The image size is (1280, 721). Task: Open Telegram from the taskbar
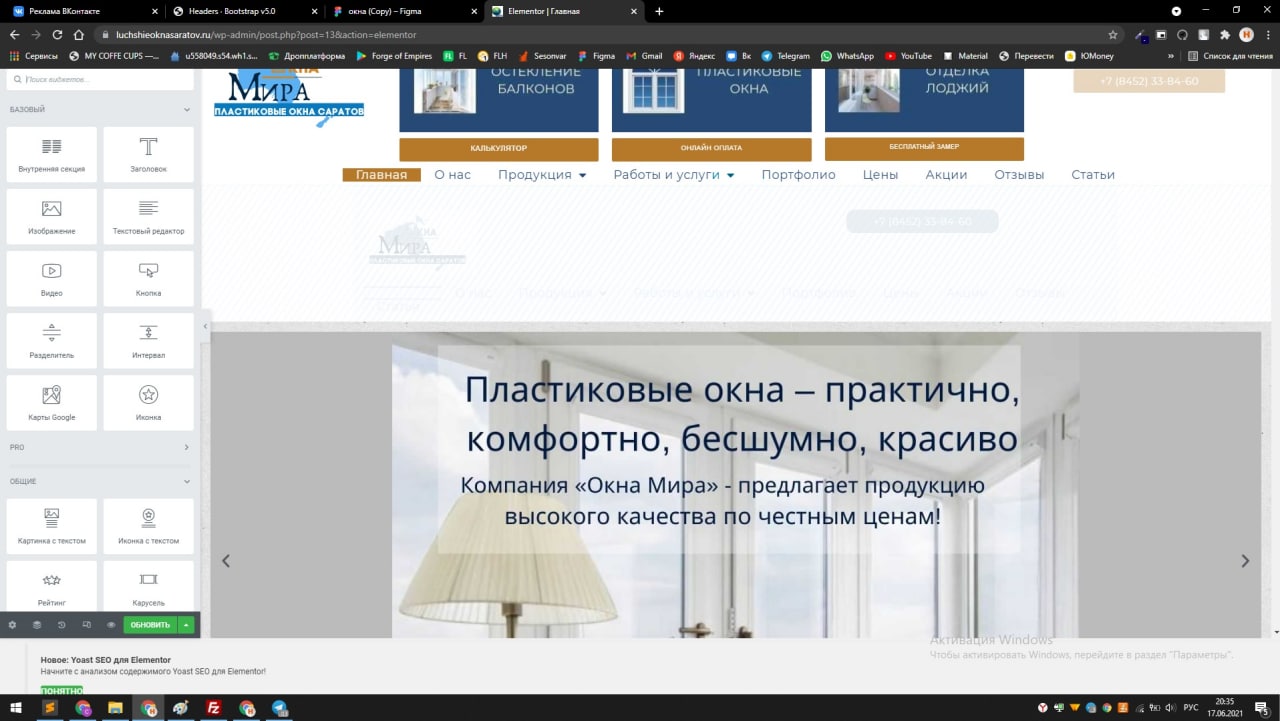[279, 708]
